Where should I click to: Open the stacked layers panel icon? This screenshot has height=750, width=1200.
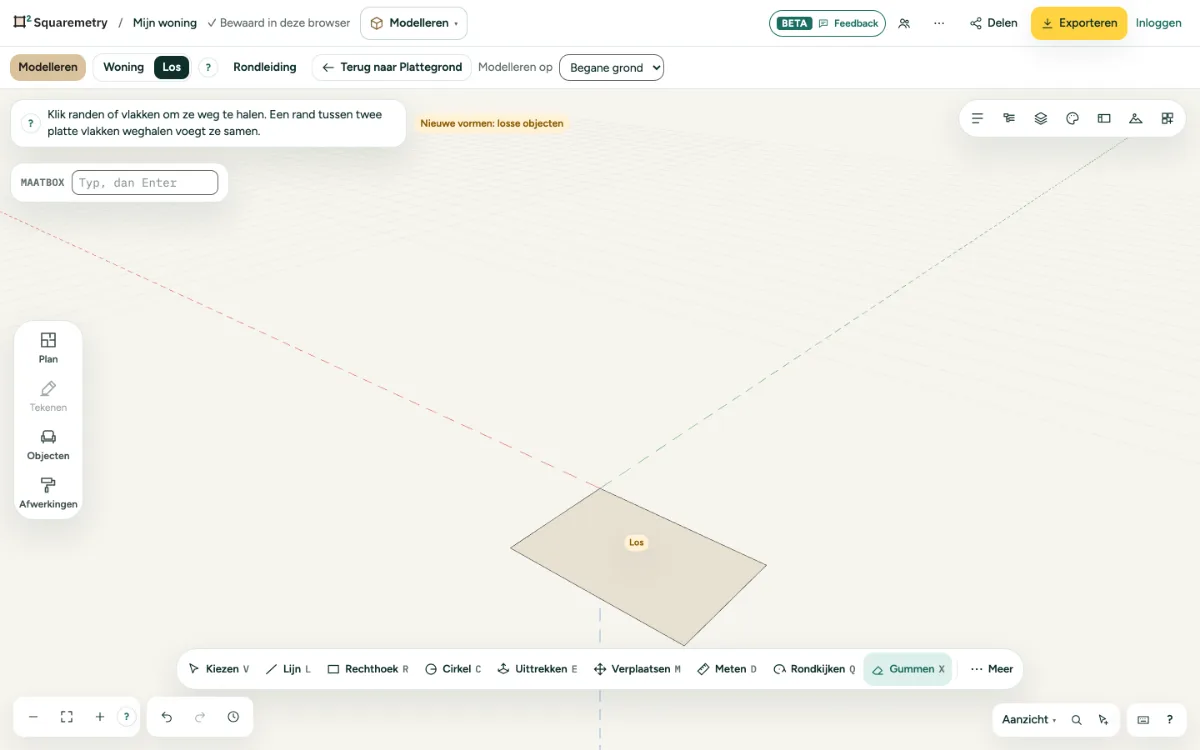click(1041, 118)
